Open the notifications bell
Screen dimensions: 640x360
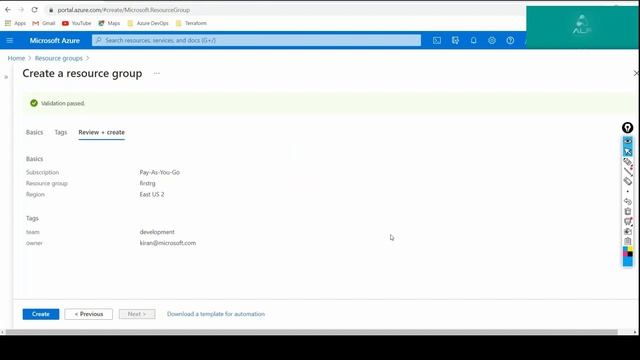pos(473,40)
